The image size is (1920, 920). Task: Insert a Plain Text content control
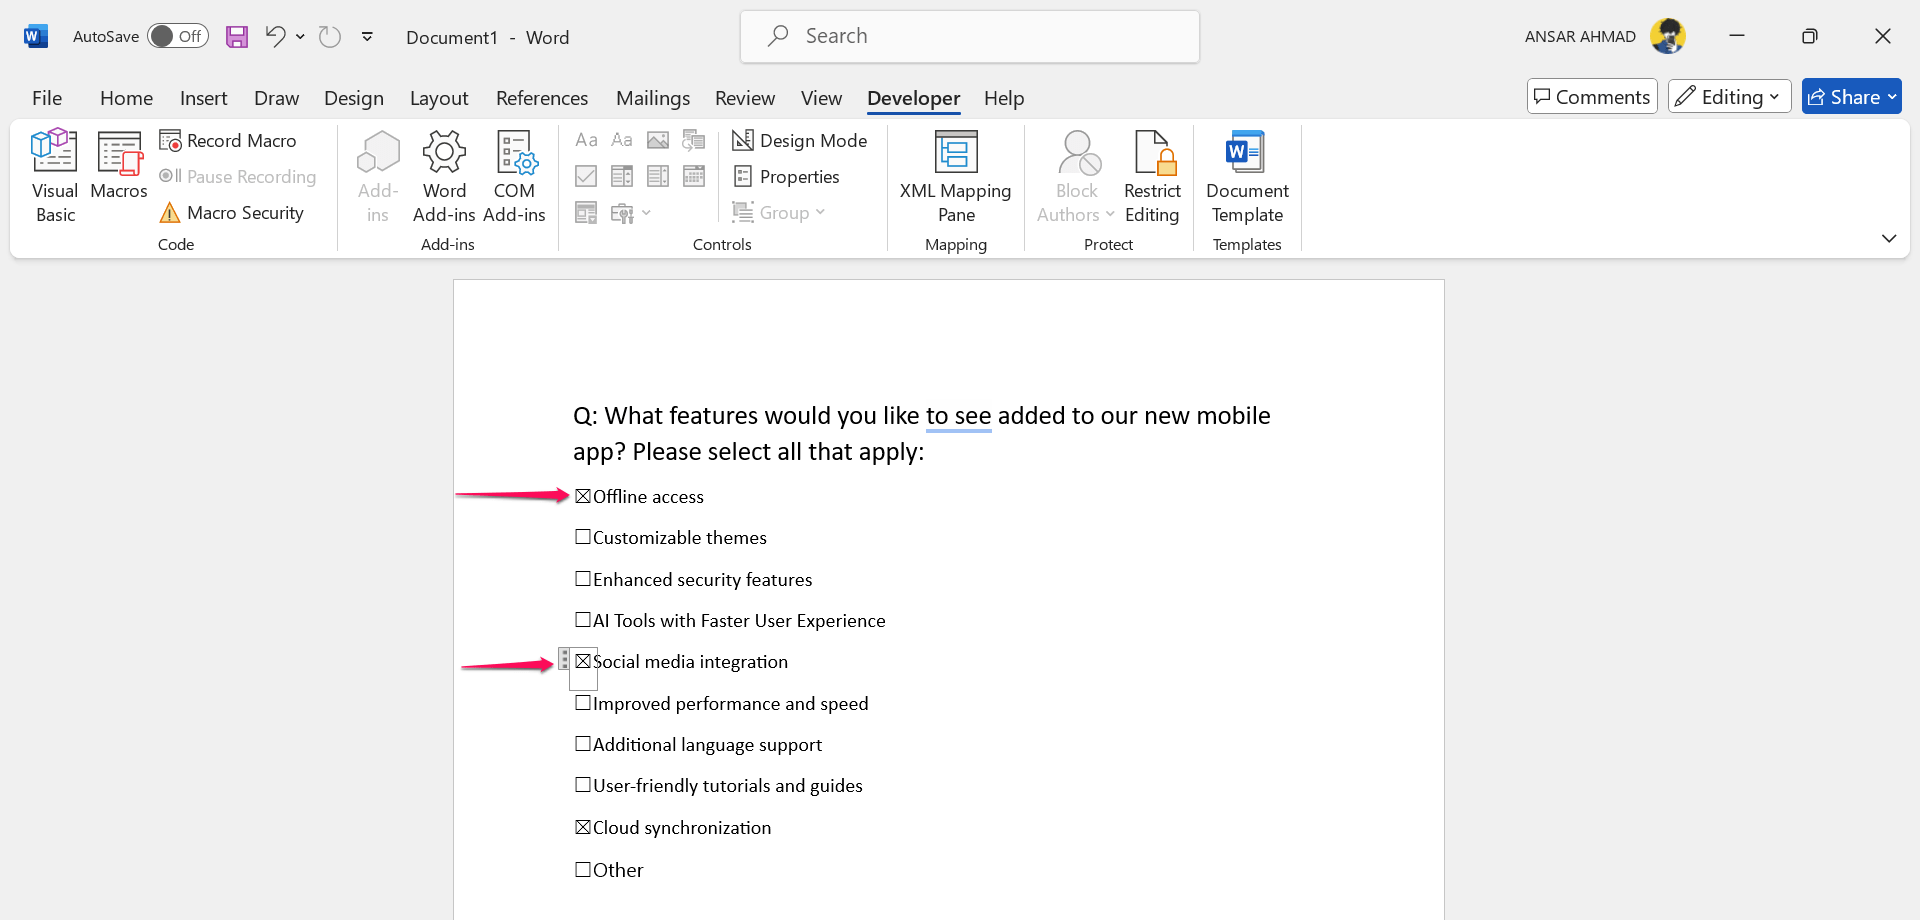coord(622,140)
